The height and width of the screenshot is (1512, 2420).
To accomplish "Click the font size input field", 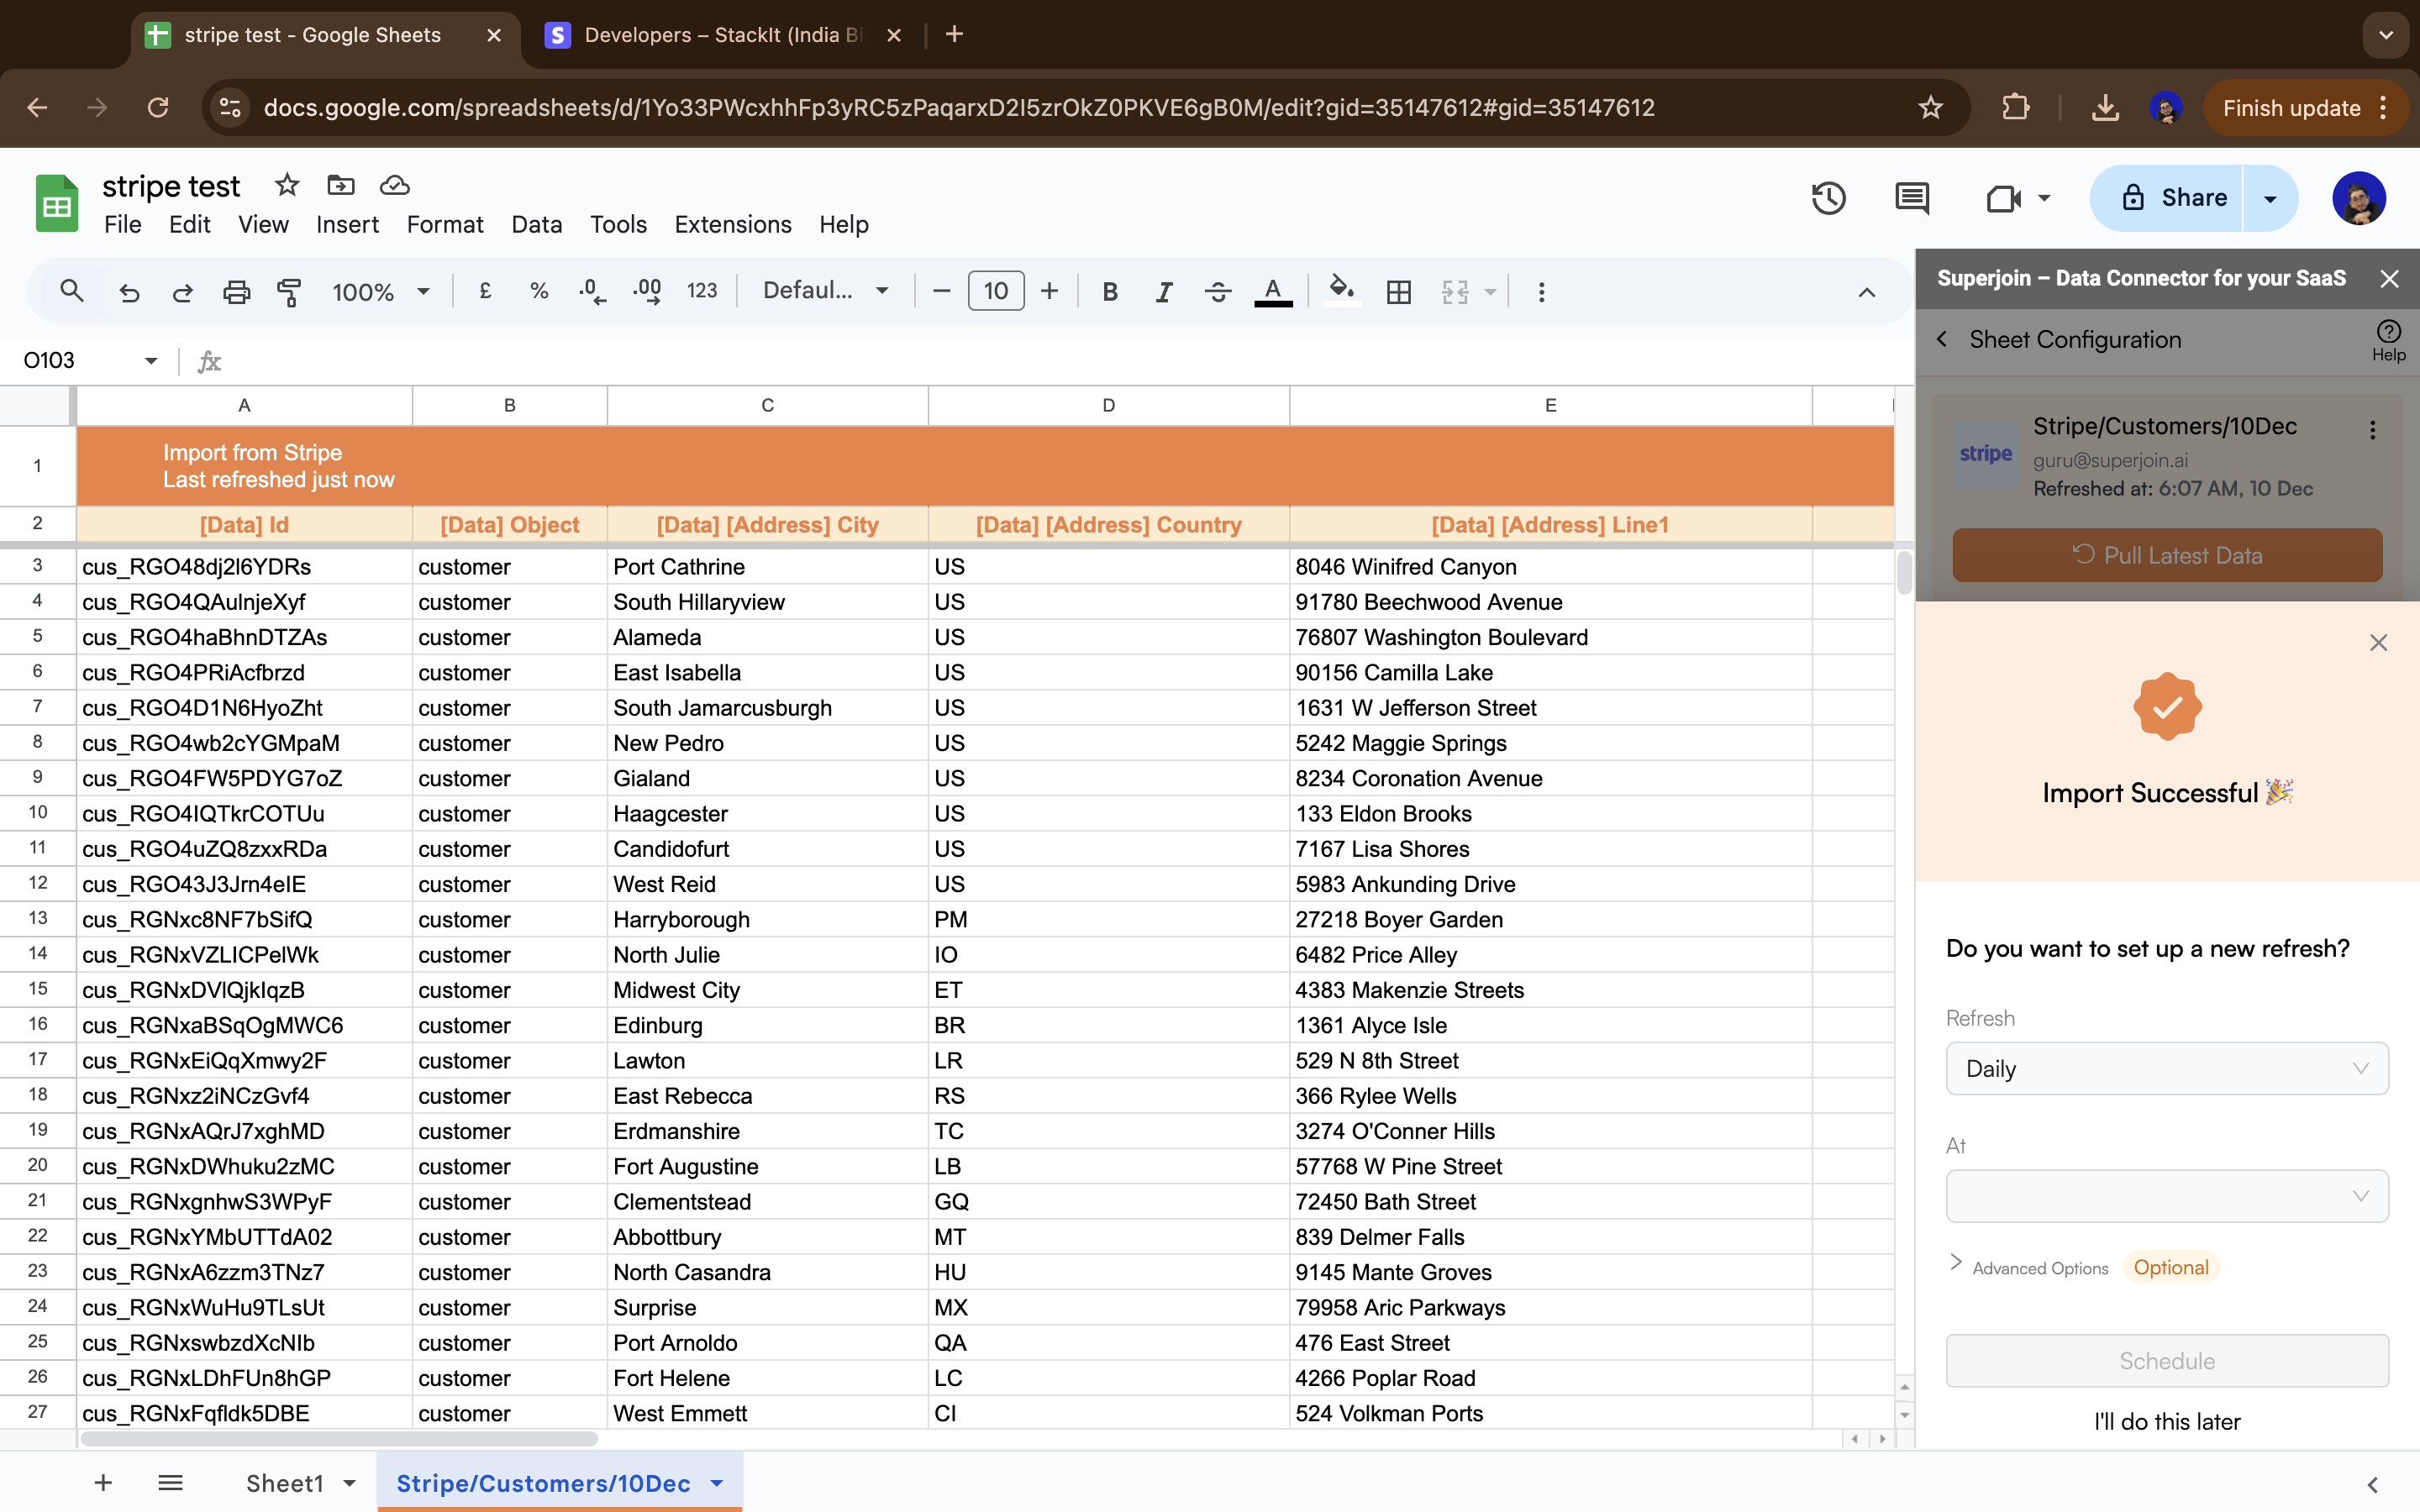I will coord(995,291).
